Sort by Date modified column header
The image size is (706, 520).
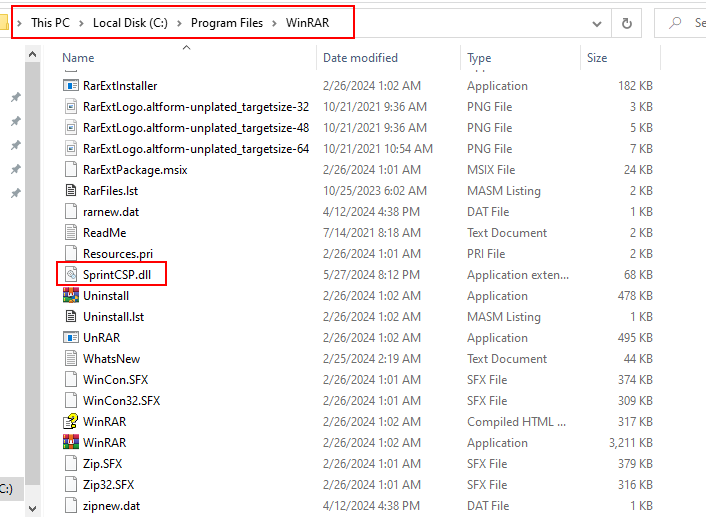coord(360,58)
